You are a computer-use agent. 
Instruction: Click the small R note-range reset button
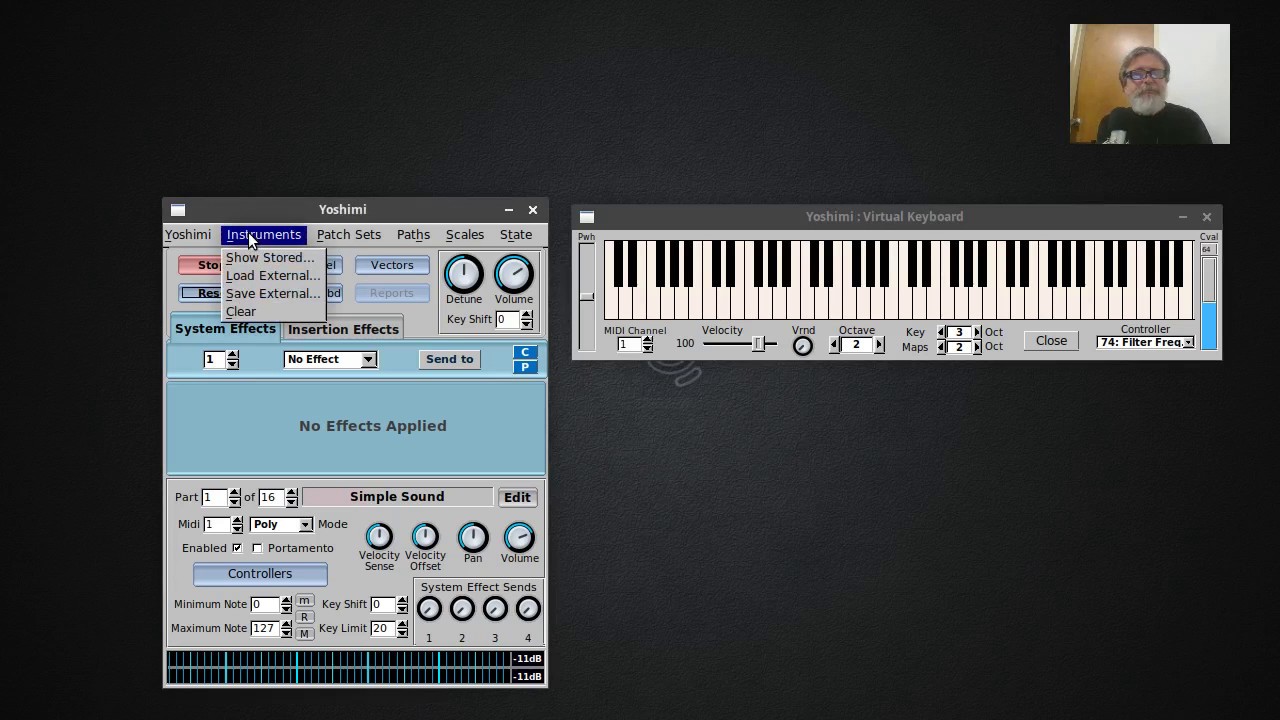[305, 617]
